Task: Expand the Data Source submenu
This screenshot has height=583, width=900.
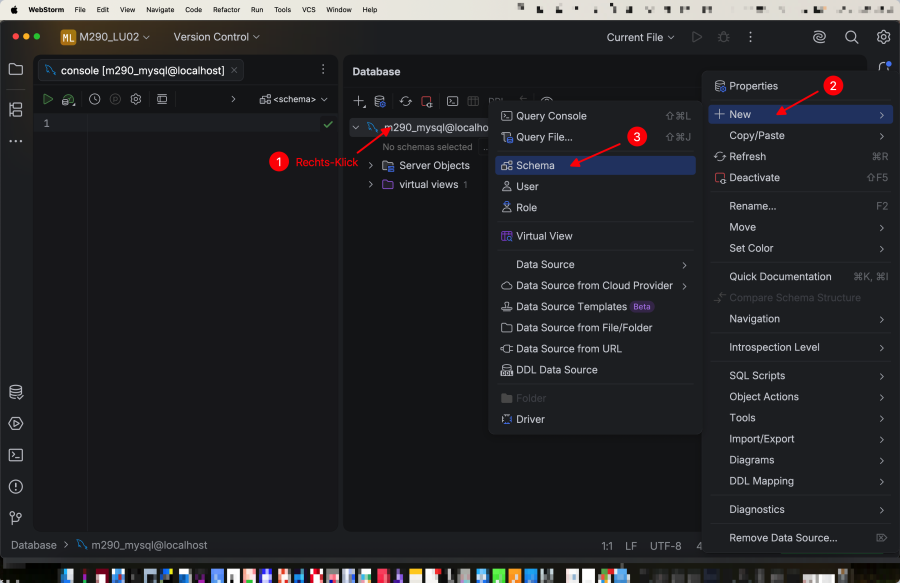Action: 595,265
